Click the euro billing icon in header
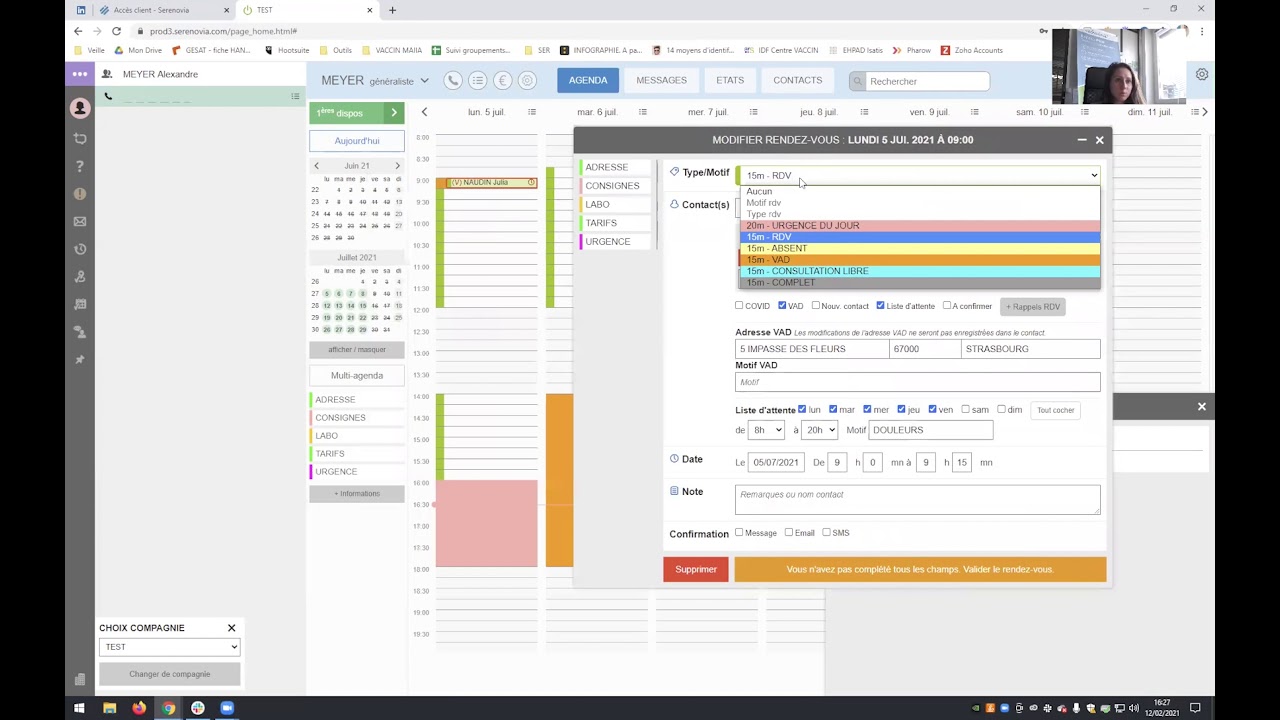The height and width of the screenshot is (720, 1280). [x=503, y=81]
